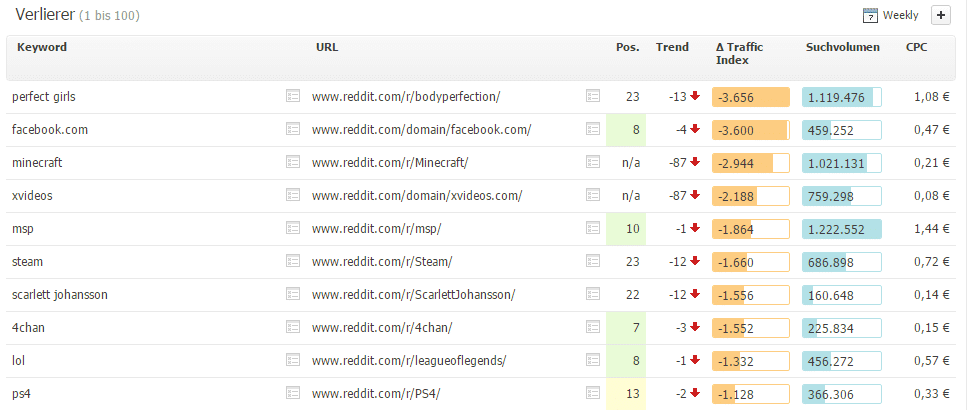Open www.reddit.com/r/bodyperfection/ link
The image size is (967, 410).
coord(405,96)
